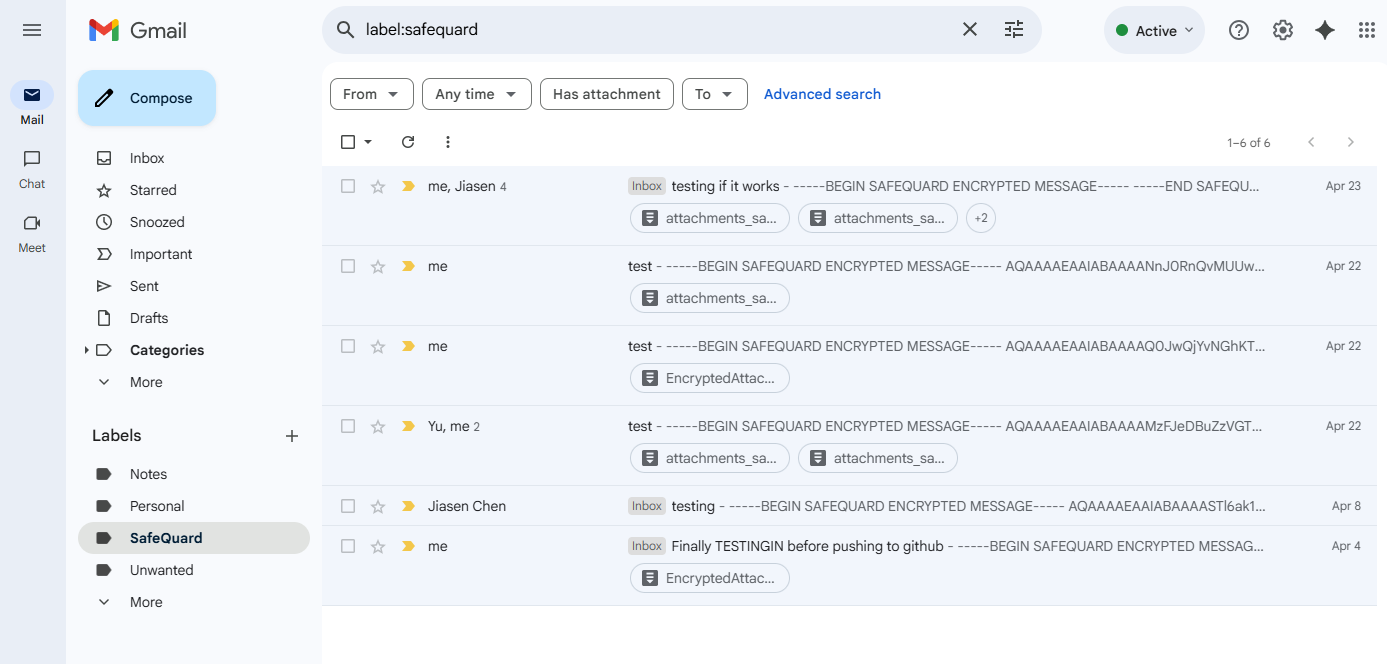Expand the Categories section

[x=87, y=350]
